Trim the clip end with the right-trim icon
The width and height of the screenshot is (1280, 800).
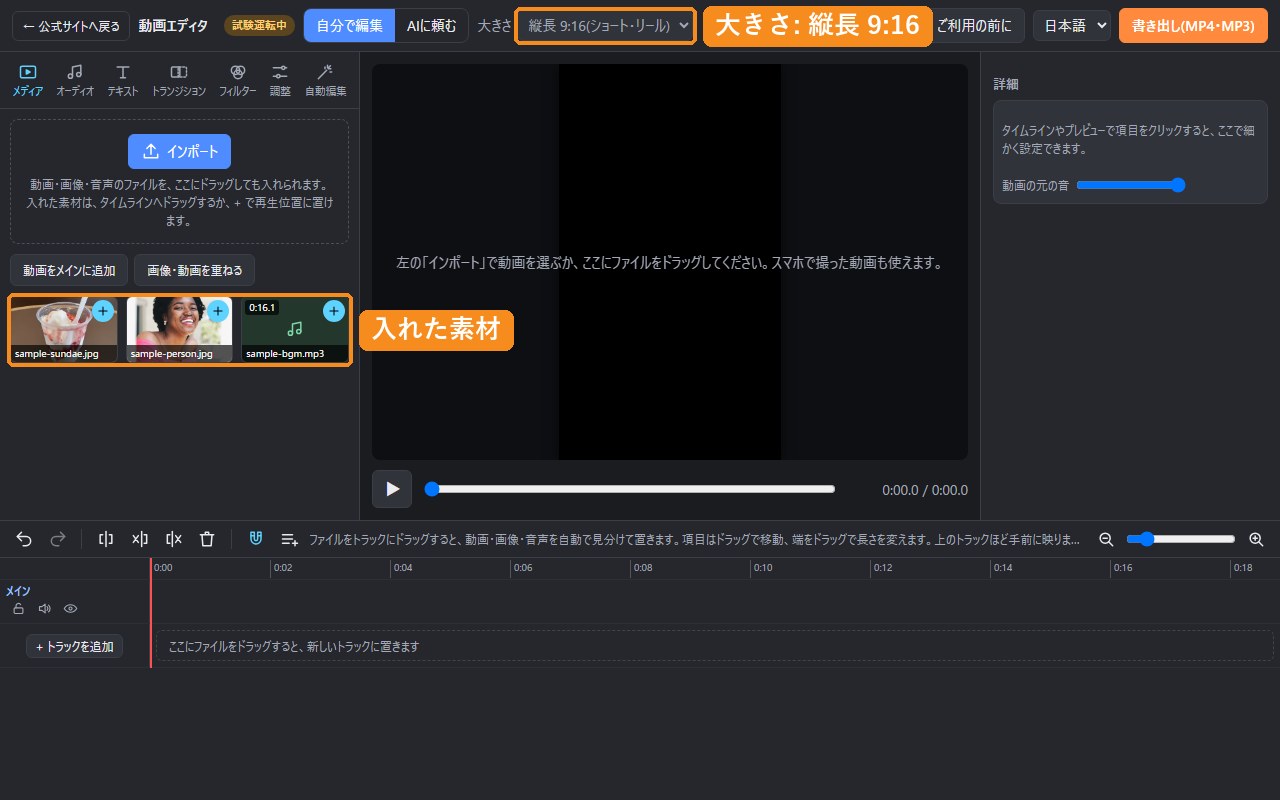click(173, 539)
